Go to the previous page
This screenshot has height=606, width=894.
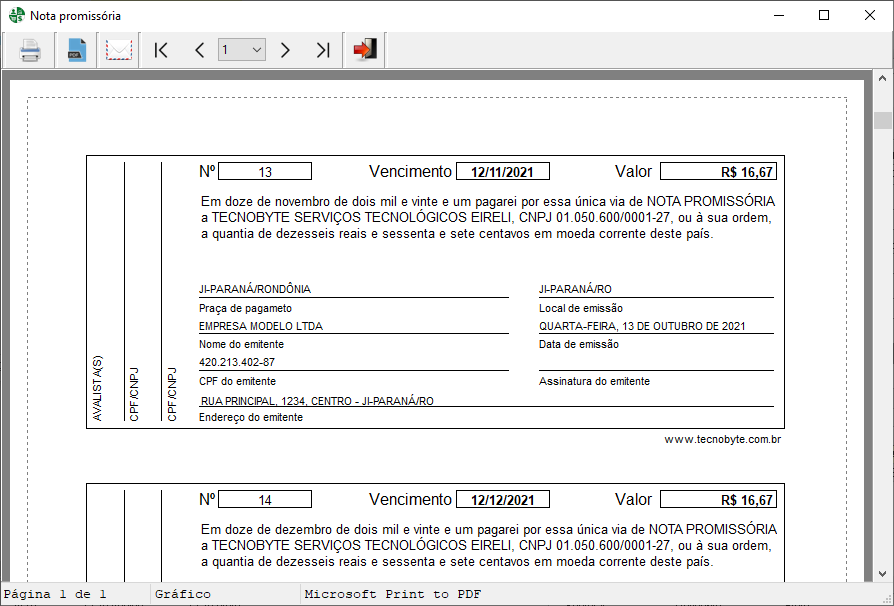pyautogui.click(x=199, y=49)
